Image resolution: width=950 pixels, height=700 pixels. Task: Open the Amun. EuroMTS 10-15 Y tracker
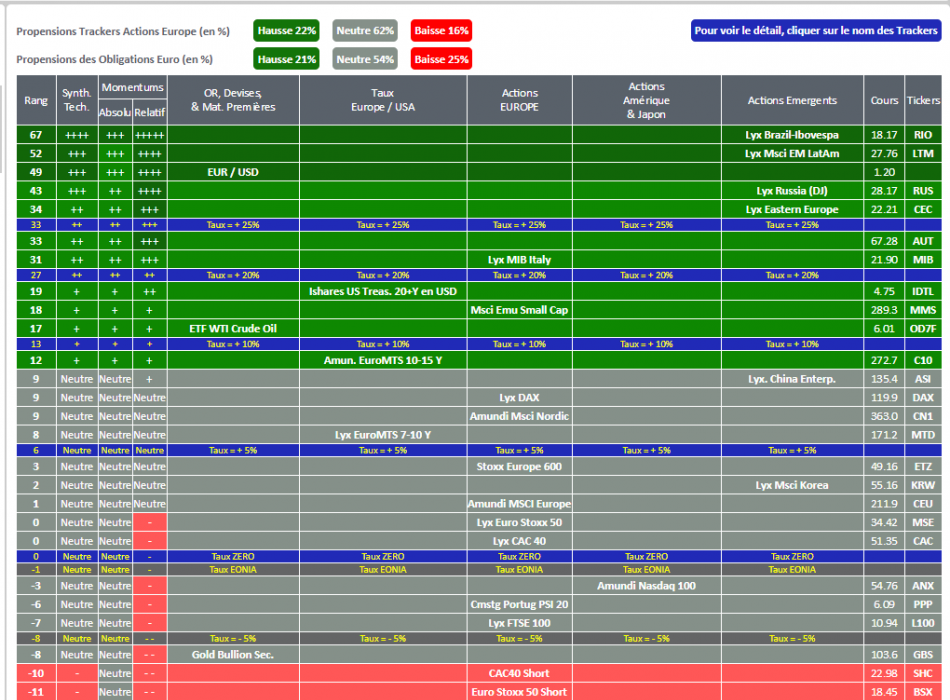click(x=383, y=361)
